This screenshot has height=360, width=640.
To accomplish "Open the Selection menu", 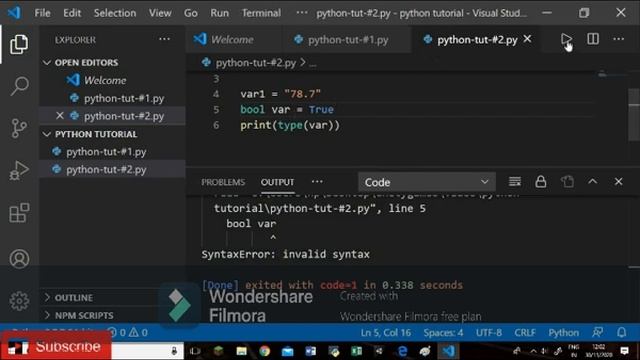I will 115,13.
